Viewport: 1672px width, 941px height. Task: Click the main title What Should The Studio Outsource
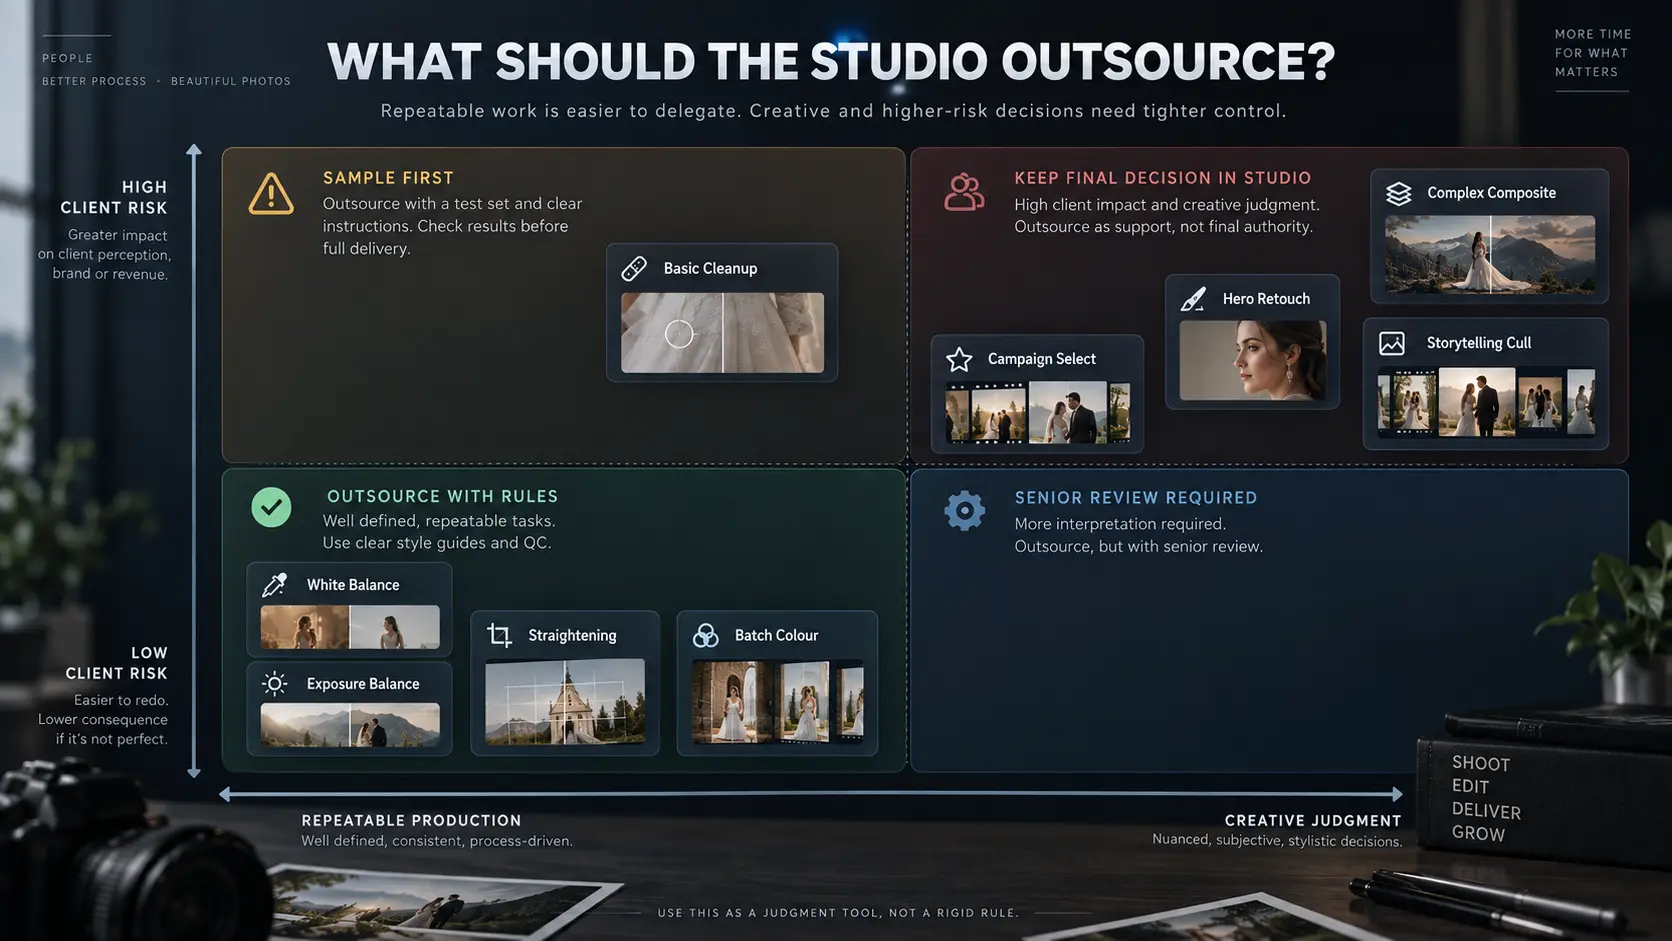(831, 62)
